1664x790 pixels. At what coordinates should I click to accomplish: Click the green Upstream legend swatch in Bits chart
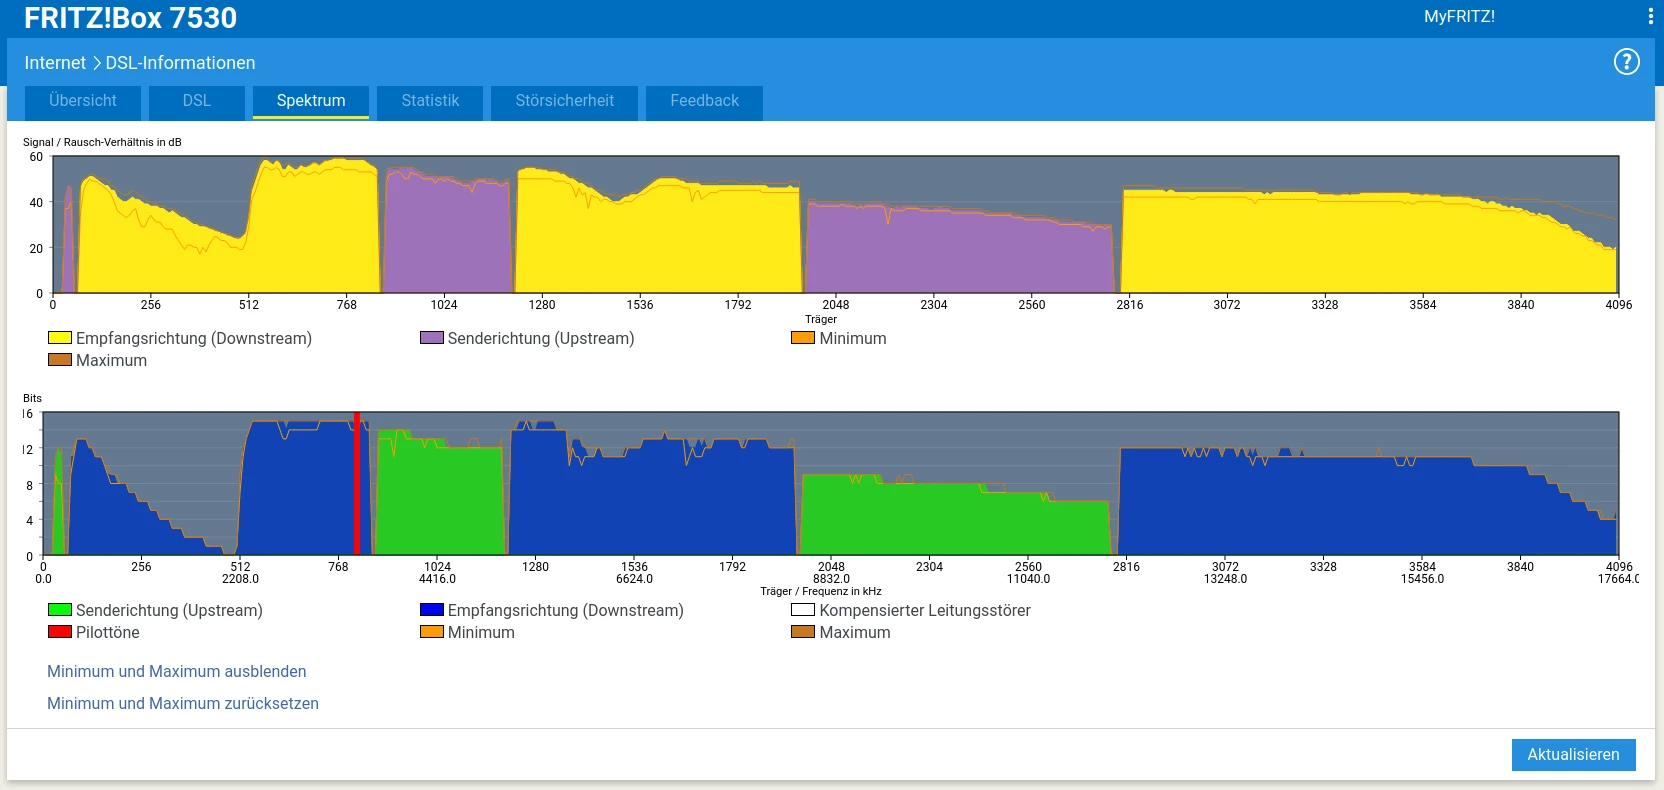coord(60,610)
